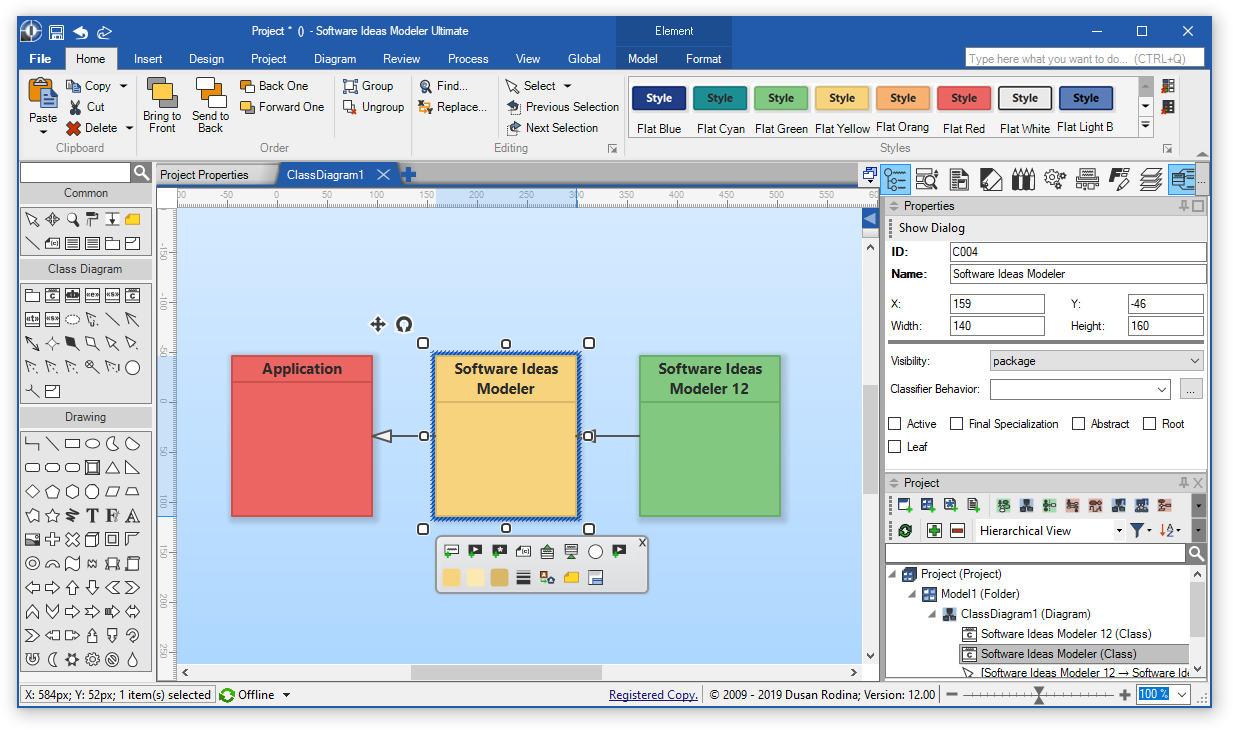Collapse the Model1 (Folder) tree node

pyautogui.click(x=911, y=594)
